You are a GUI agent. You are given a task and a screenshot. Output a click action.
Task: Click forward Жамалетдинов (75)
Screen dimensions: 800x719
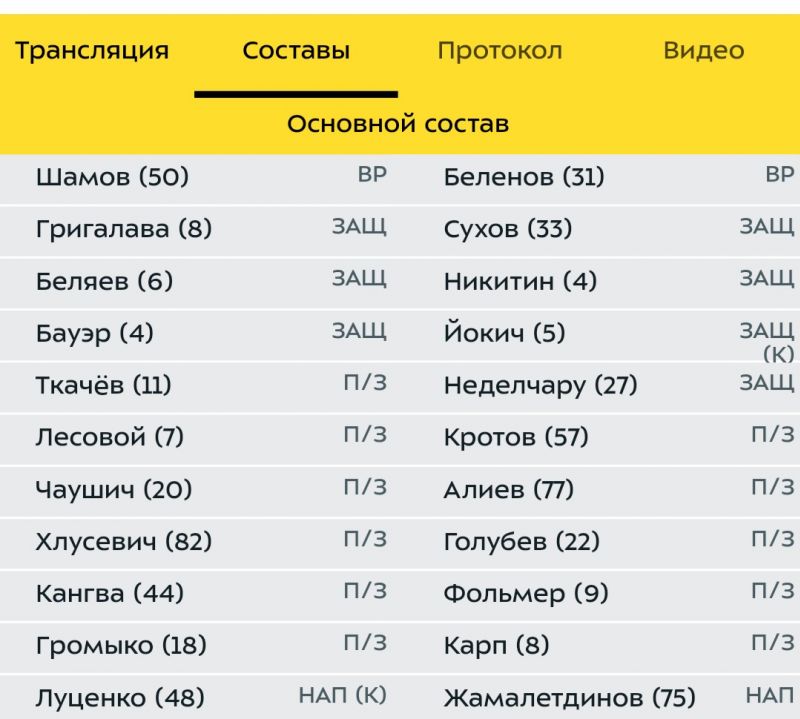pyautogui.click(x=569, y=698)
